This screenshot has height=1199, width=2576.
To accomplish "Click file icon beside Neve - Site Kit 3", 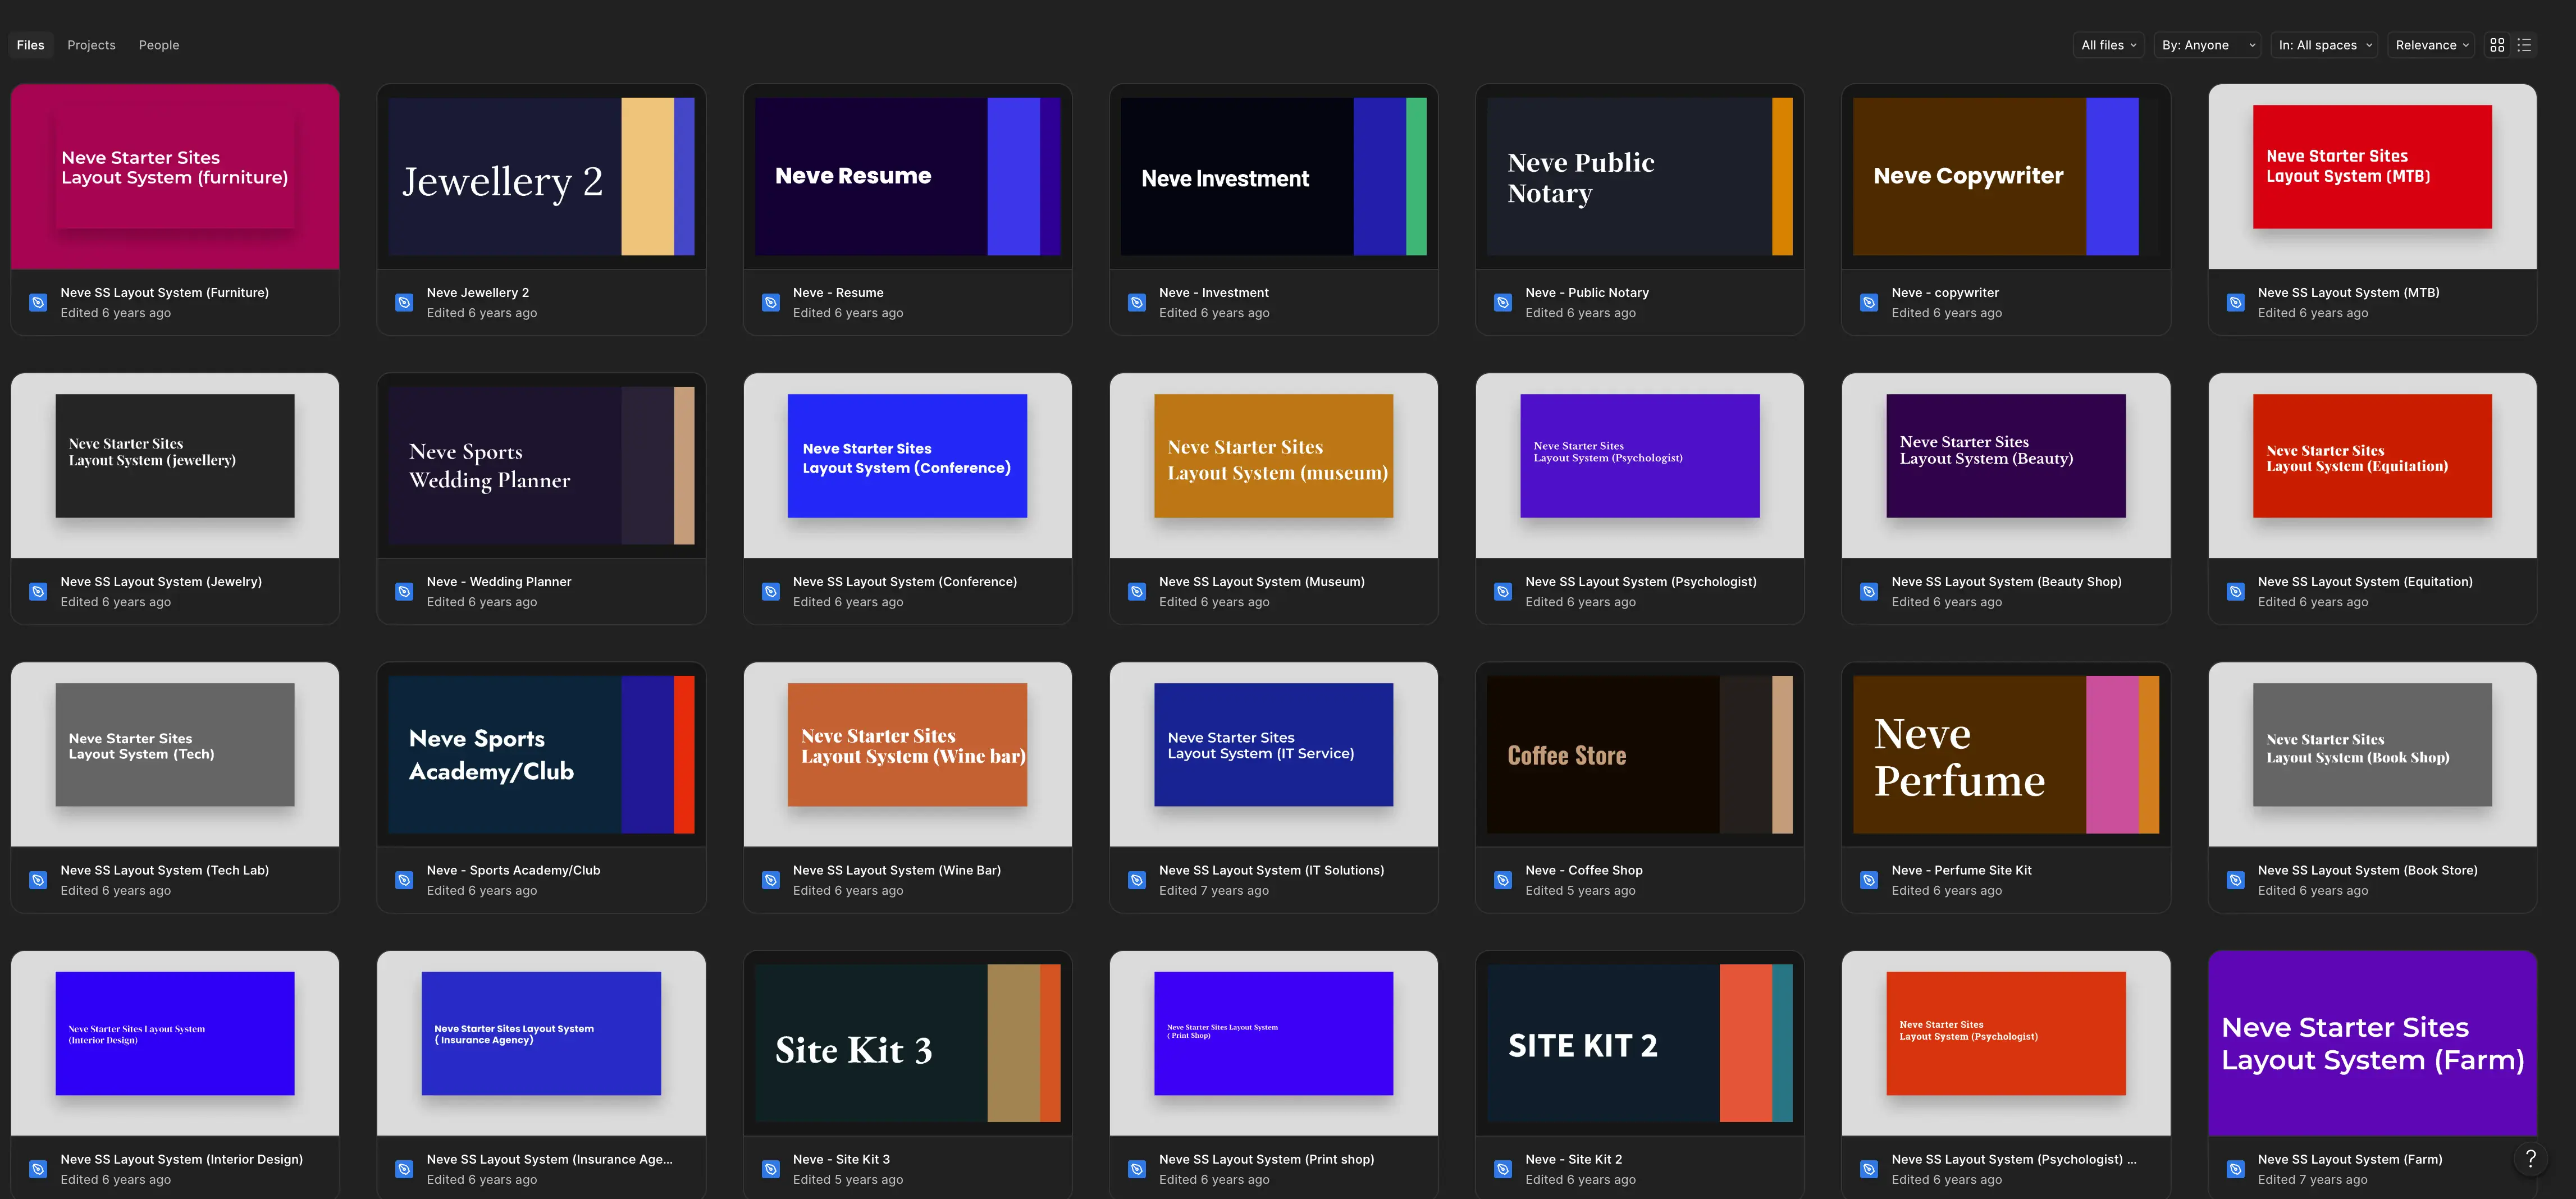I will (770, 1168).
